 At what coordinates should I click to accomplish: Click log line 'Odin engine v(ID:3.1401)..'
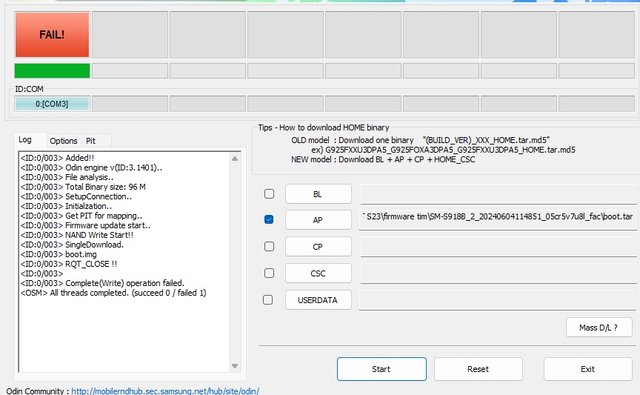[x=91, y=168]
